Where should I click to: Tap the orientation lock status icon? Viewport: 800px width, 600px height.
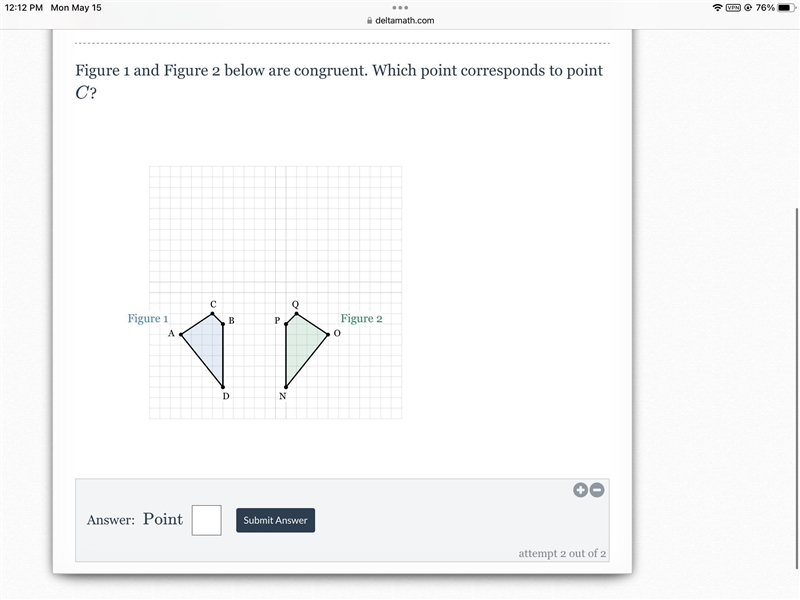[748, 8]
